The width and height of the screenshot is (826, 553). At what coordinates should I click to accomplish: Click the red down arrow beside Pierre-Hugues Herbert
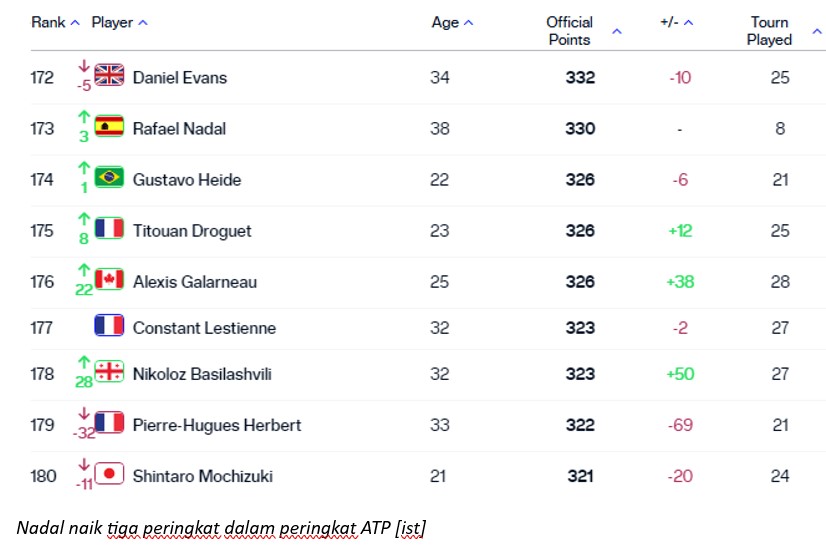coord(84,414)
